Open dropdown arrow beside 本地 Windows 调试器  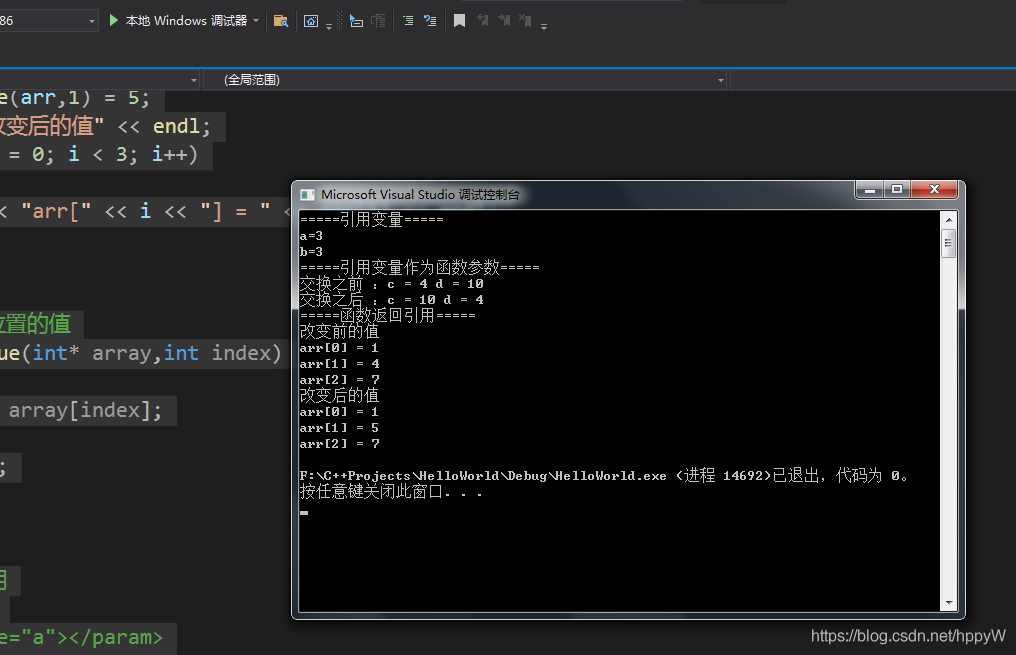pyautogui.click(x=256, y=21)
